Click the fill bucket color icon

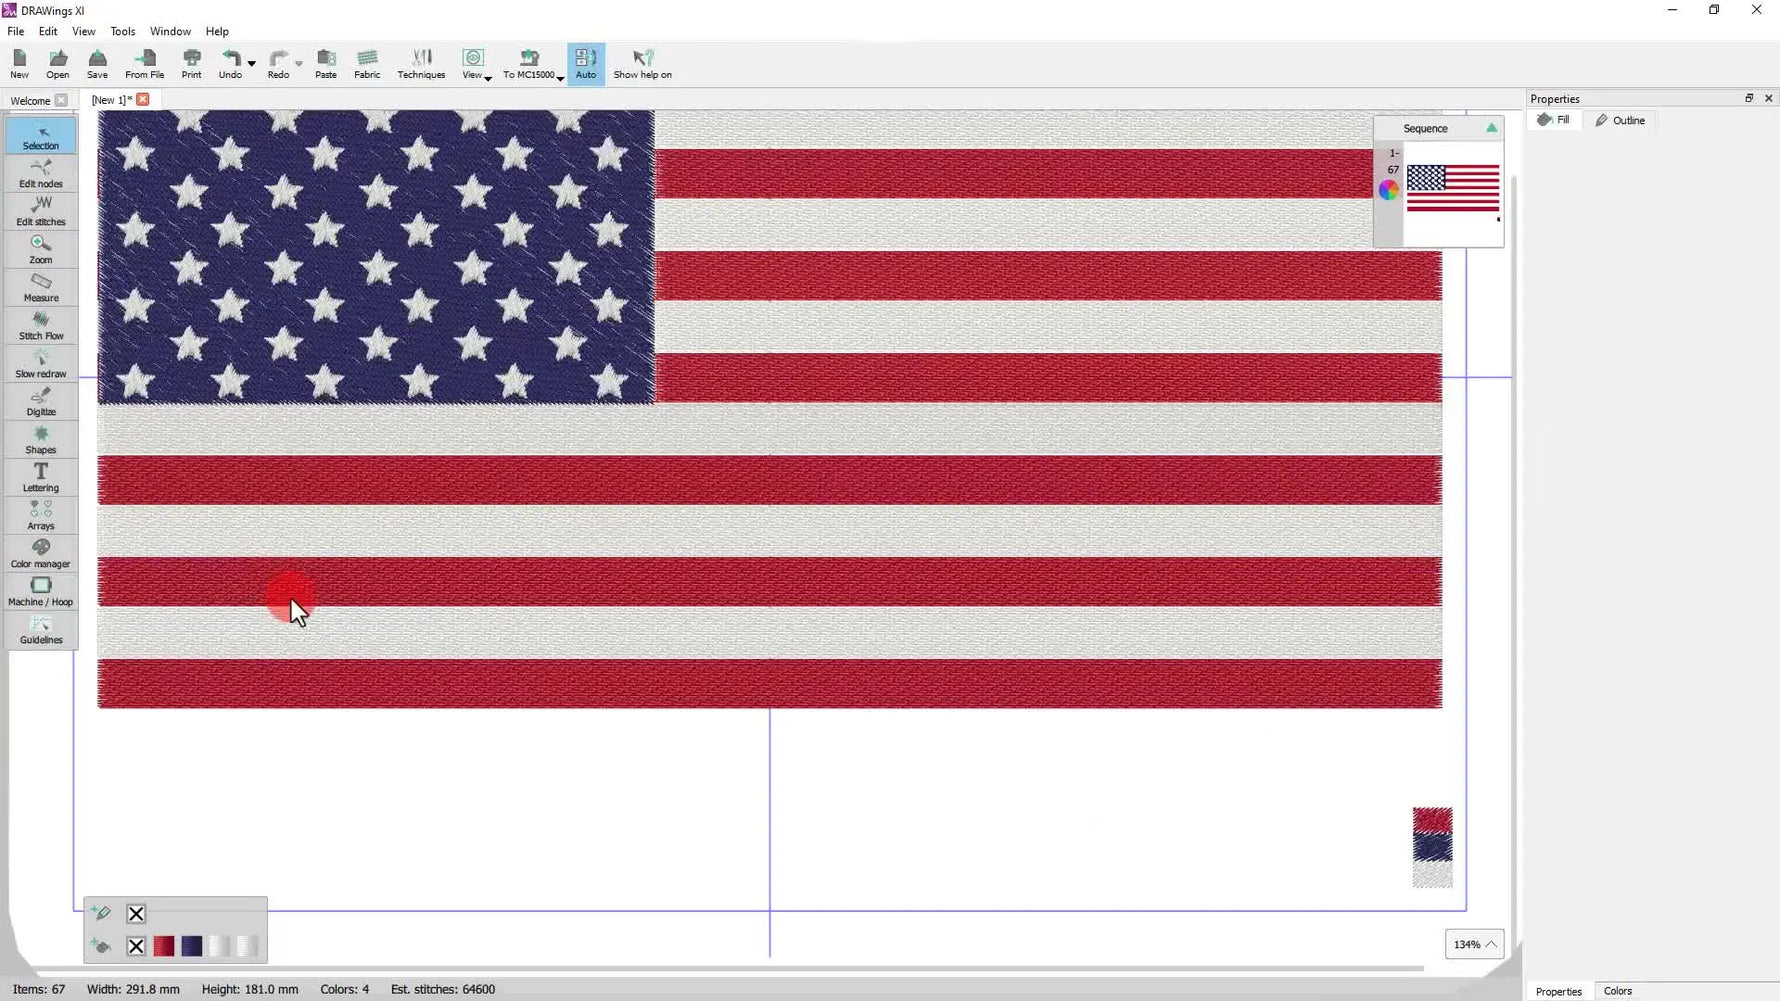pyautogui.click(x=101, y=946)
